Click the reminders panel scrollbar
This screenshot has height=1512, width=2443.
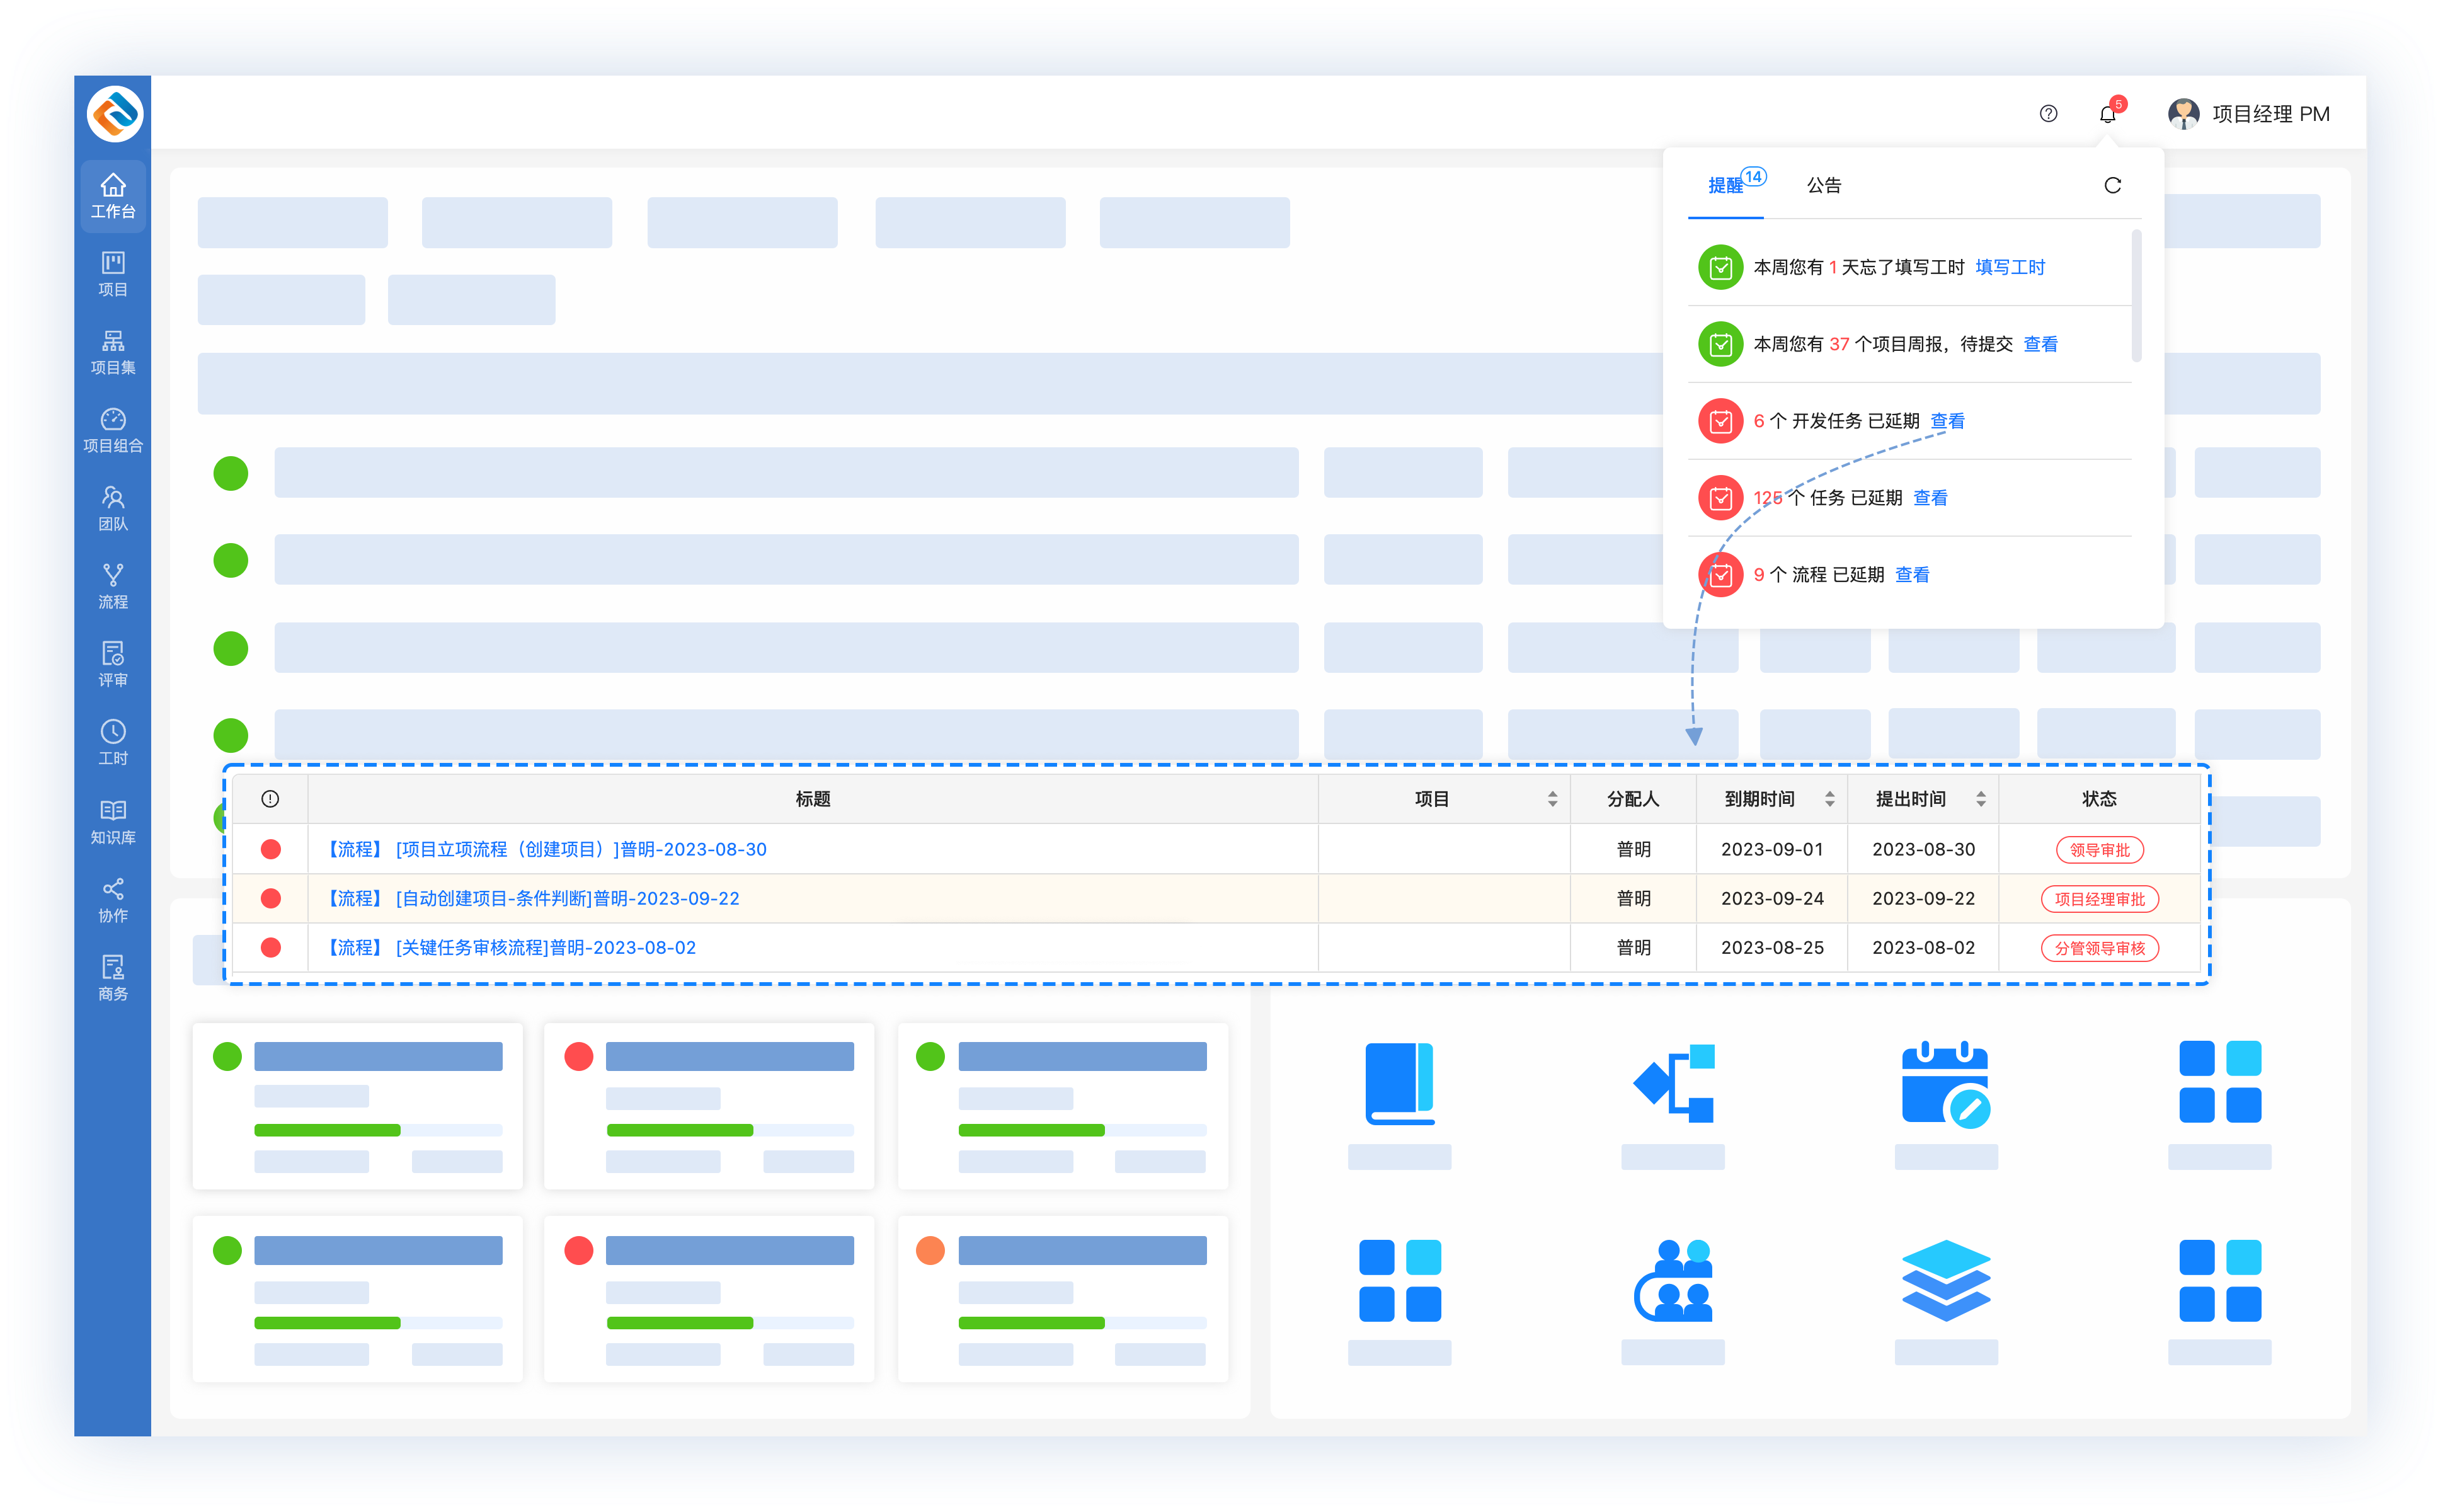point(2136,295)
